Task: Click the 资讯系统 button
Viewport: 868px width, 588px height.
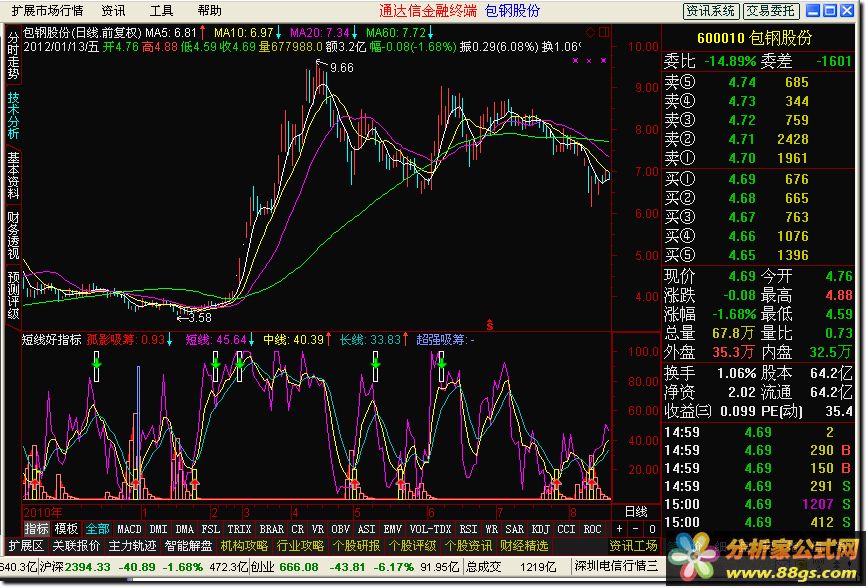Action: (710, 11)
